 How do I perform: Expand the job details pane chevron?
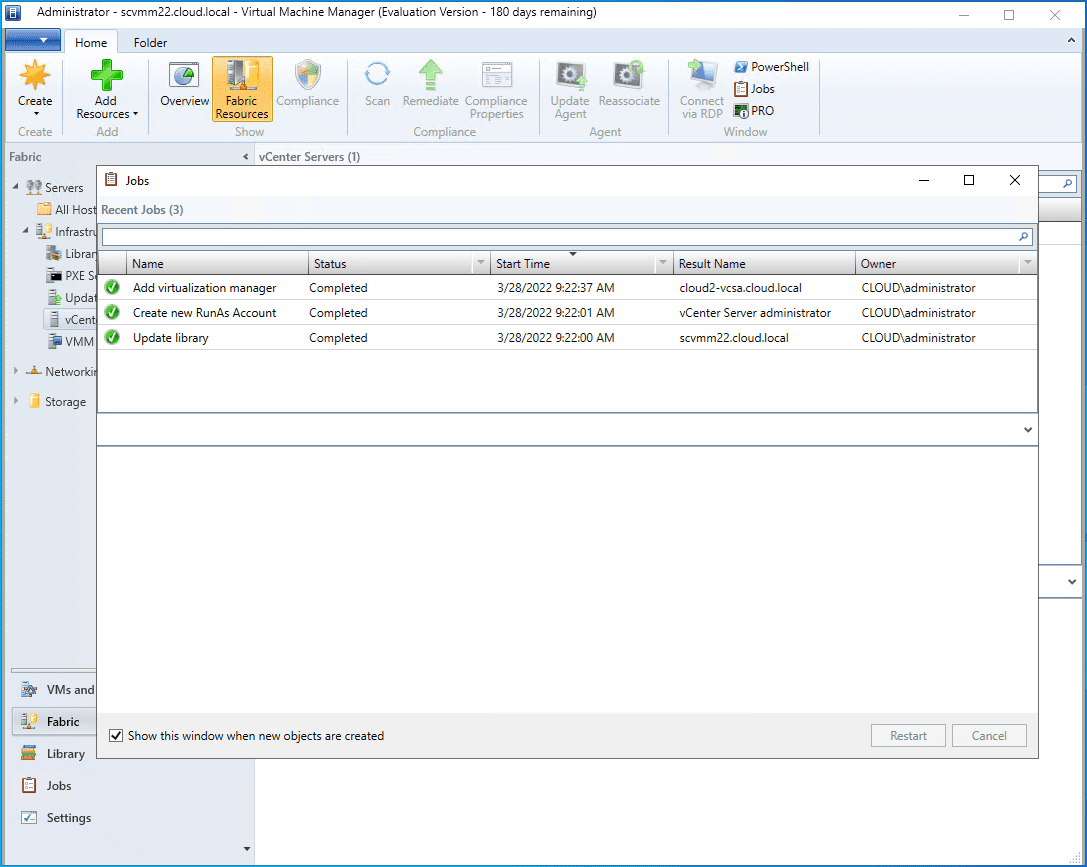coord(1027,430)
